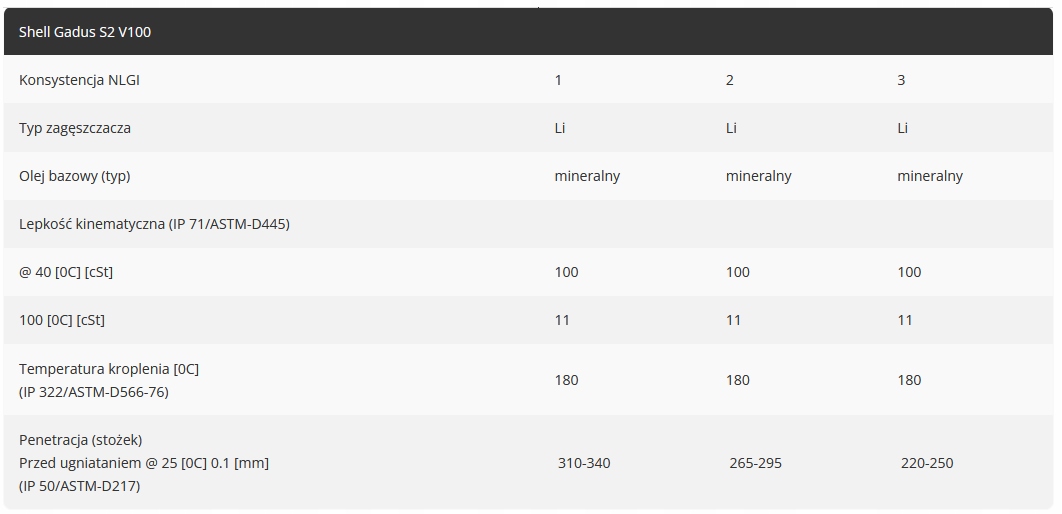Click the "100 [0C] [cSt]" row label

[x=62, y=320]
